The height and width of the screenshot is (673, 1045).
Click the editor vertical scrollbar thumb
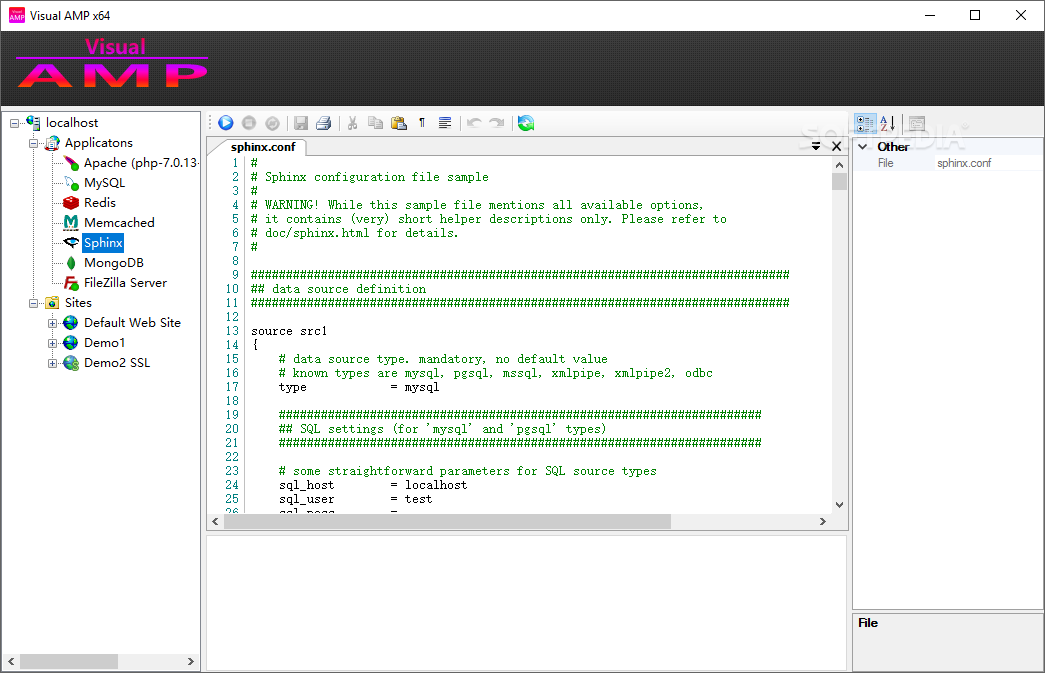click(x=839, y=181)
